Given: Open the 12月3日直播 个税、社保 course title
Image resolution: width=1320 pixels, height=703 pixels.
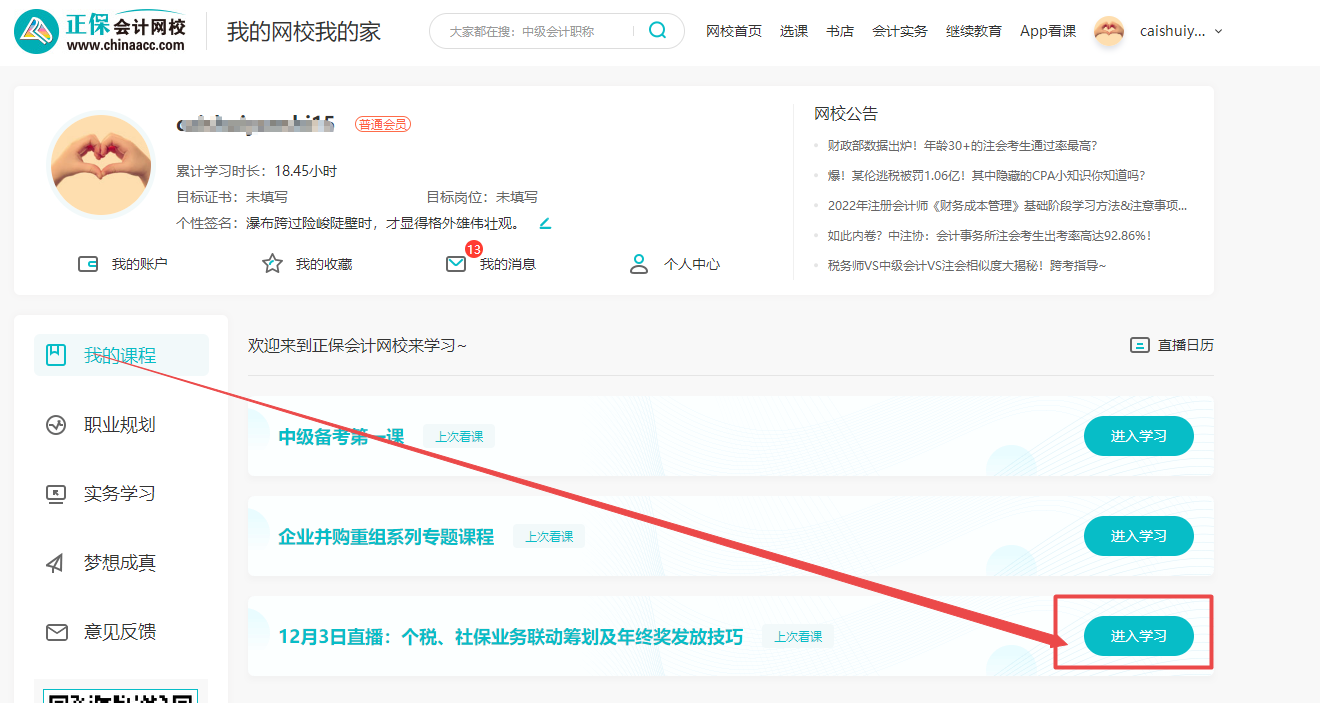Looking at the screenshot, I should click(511, 637).
